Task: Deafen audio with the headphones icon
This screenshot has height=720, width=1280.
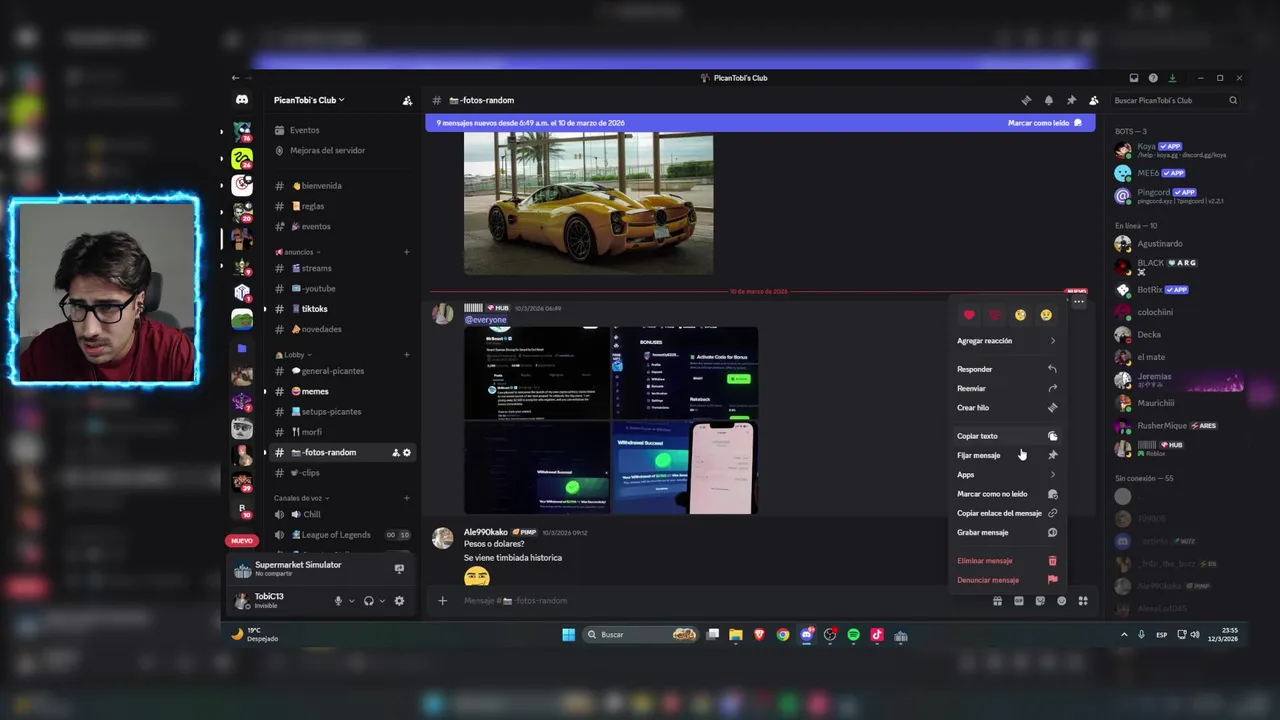Action: click(x=369, y=601)
